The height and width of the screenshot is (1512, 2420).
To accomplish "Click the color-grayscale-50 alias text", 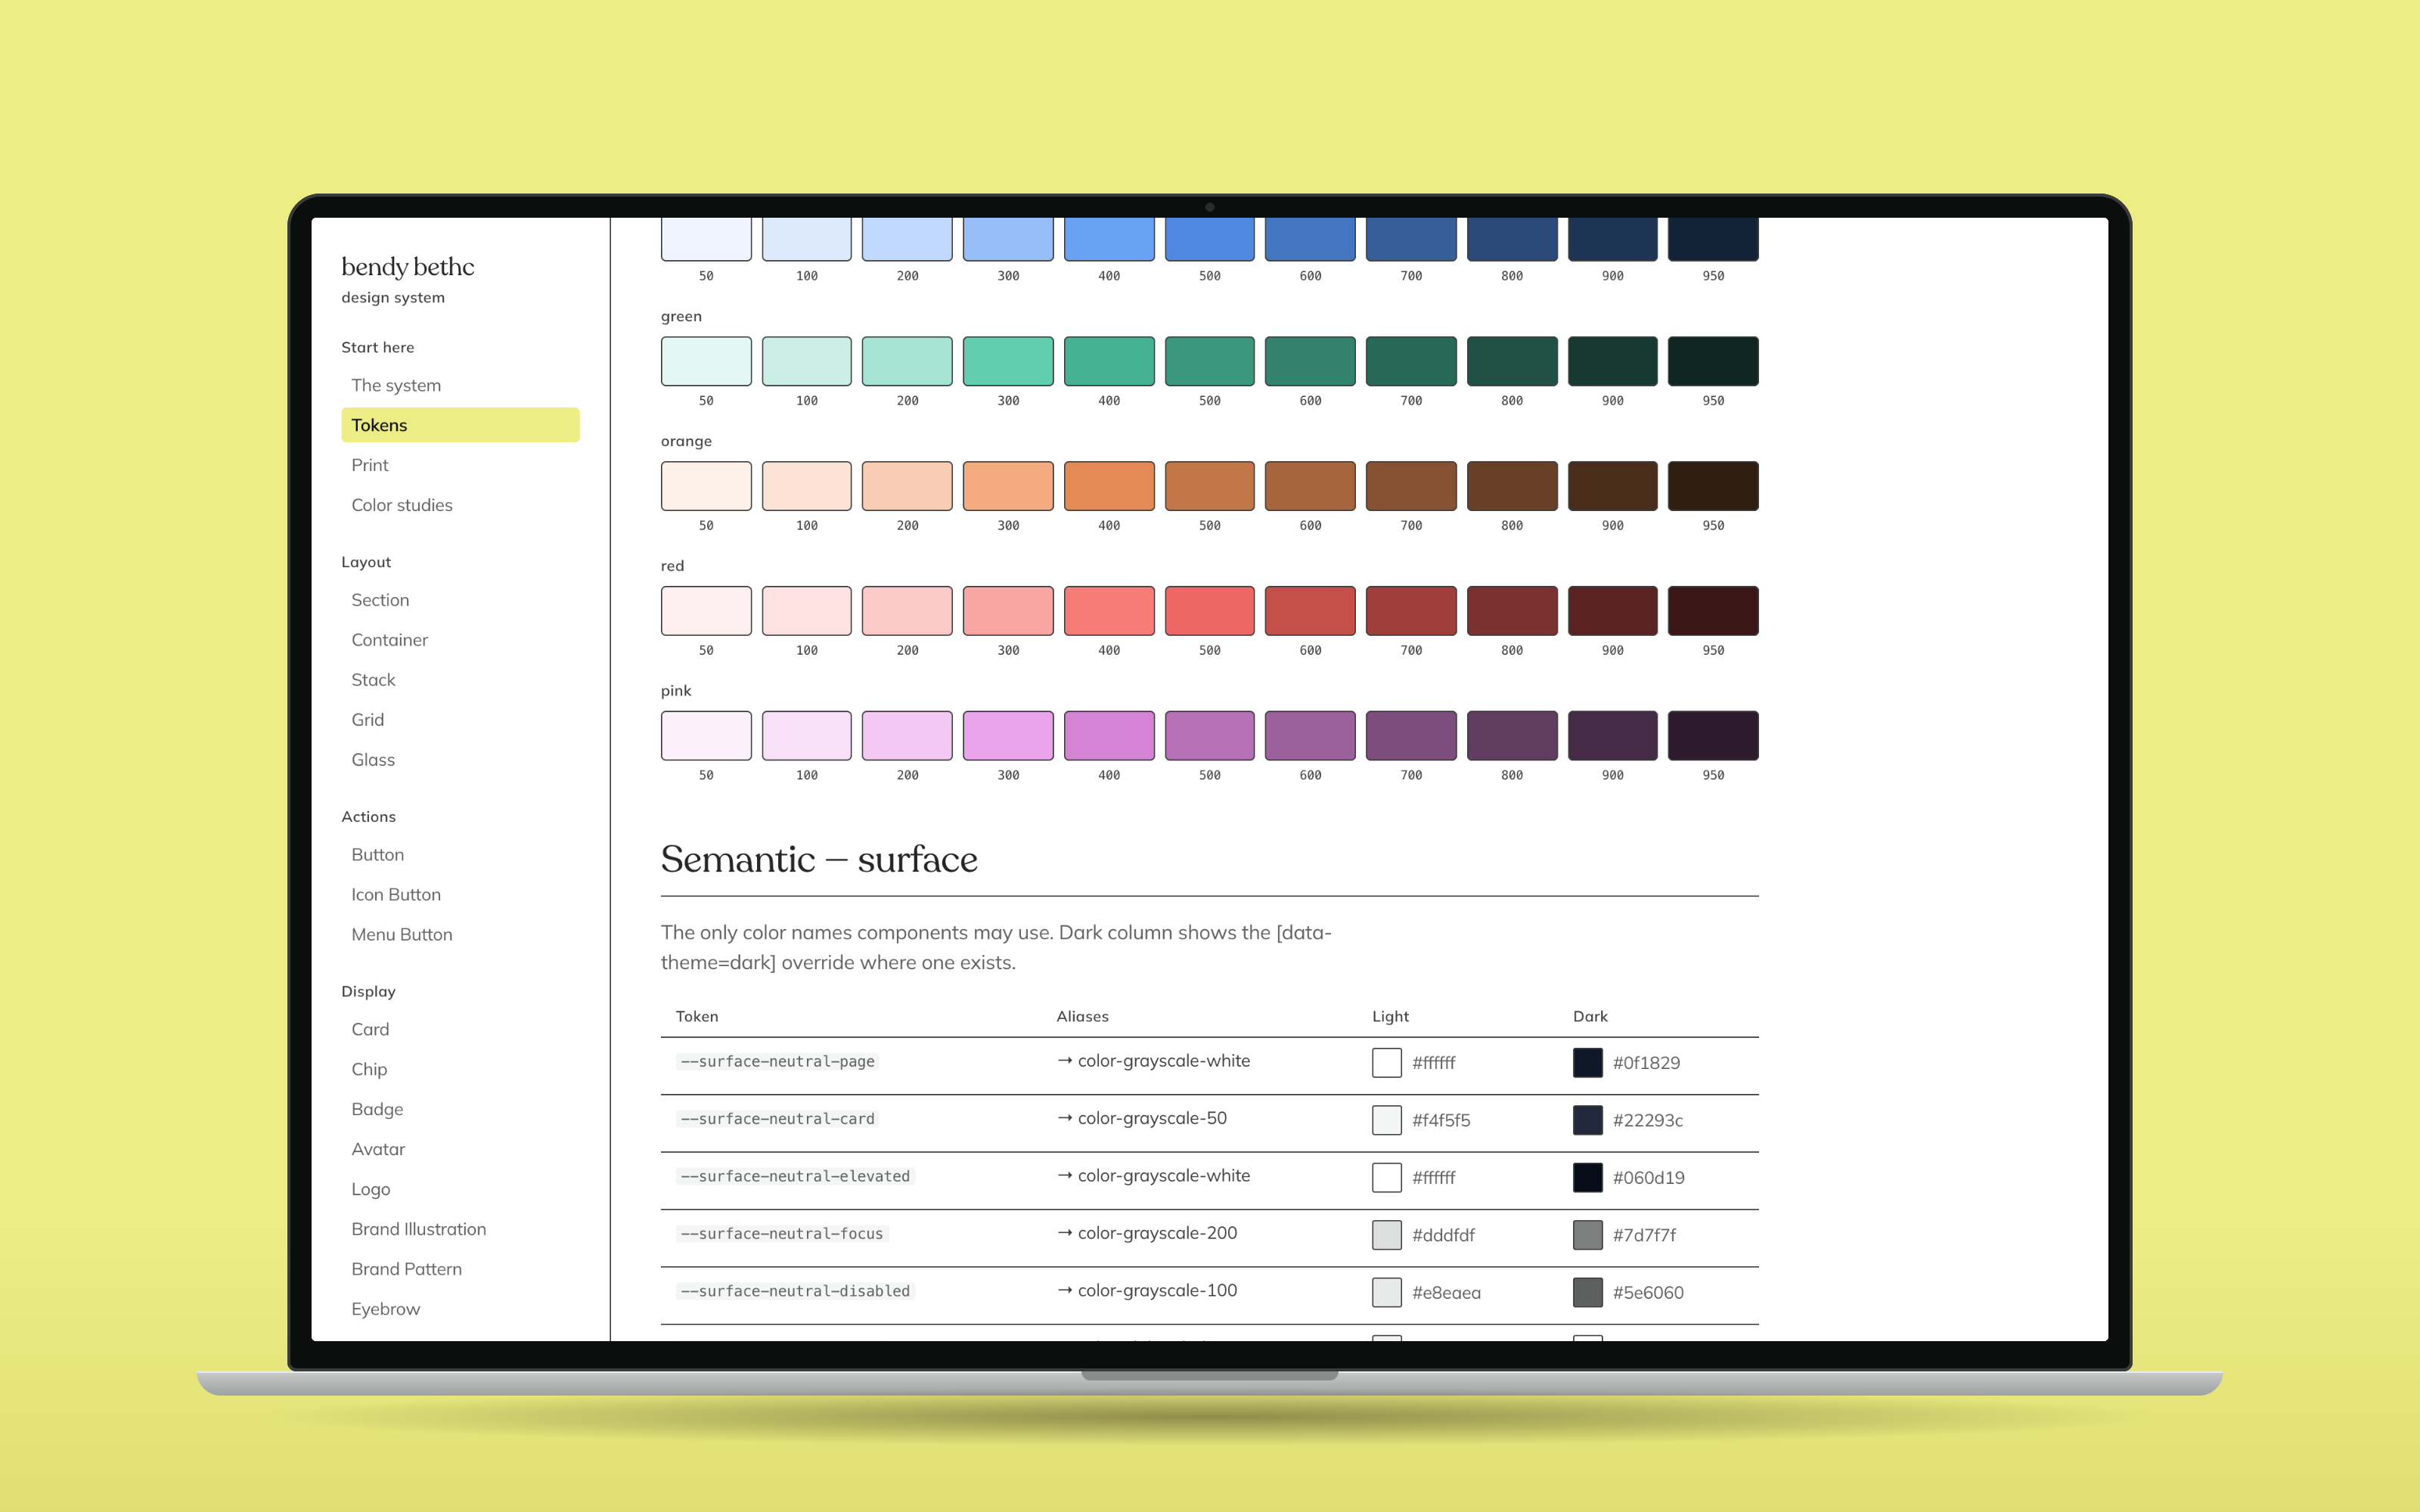I will pyautogui.click(x=1152, y=1118).
